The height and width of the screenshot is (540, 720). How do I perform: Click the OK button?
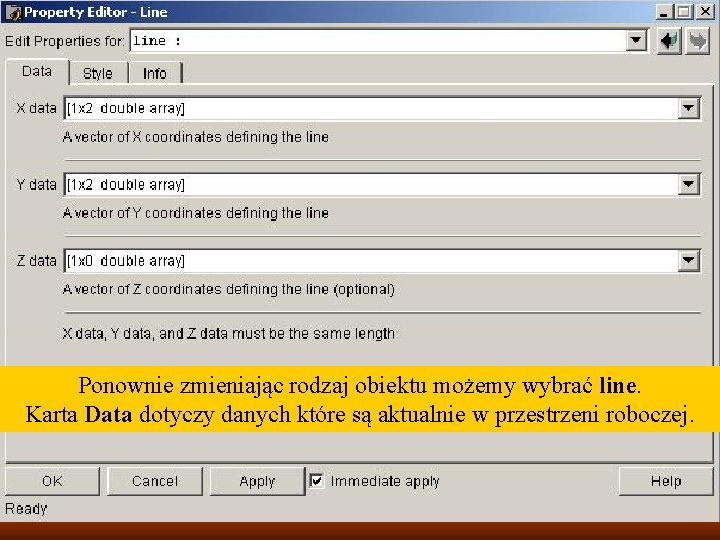pos(52,481)
